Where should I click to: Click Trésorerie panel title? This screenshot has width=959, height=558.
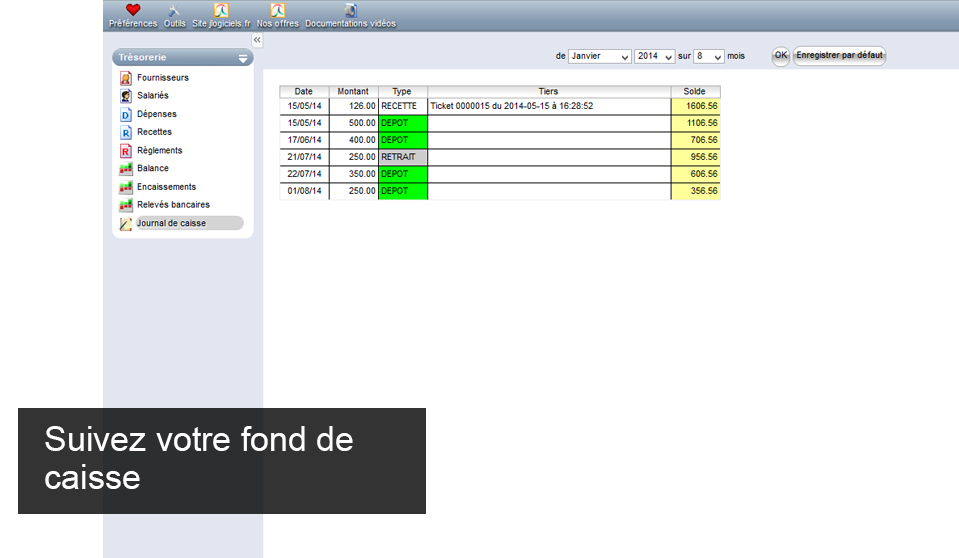coord(143,58)
